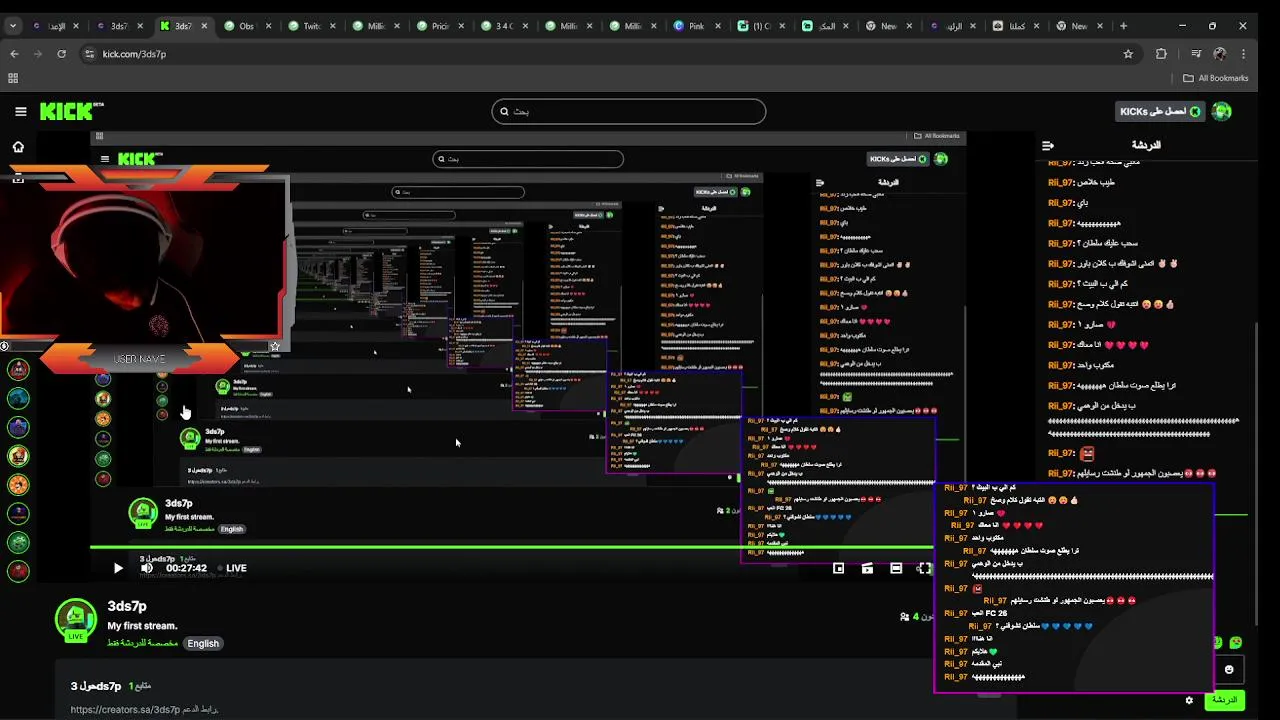Open fifth followed channel avatar in sidebar
The width and height of the screenshot is (1280, 720).
(18, 485)
